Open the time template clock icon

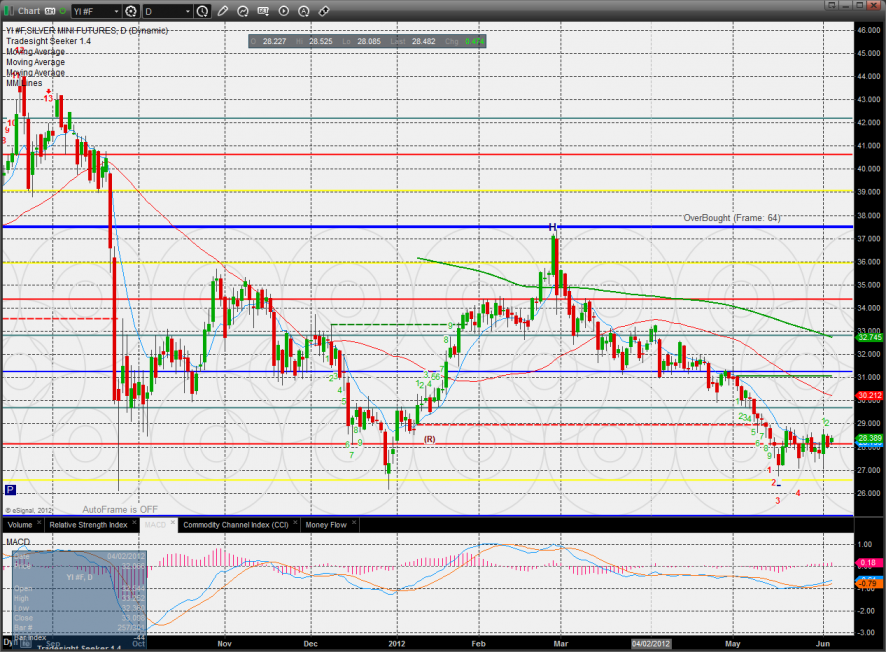pos(202,11)
